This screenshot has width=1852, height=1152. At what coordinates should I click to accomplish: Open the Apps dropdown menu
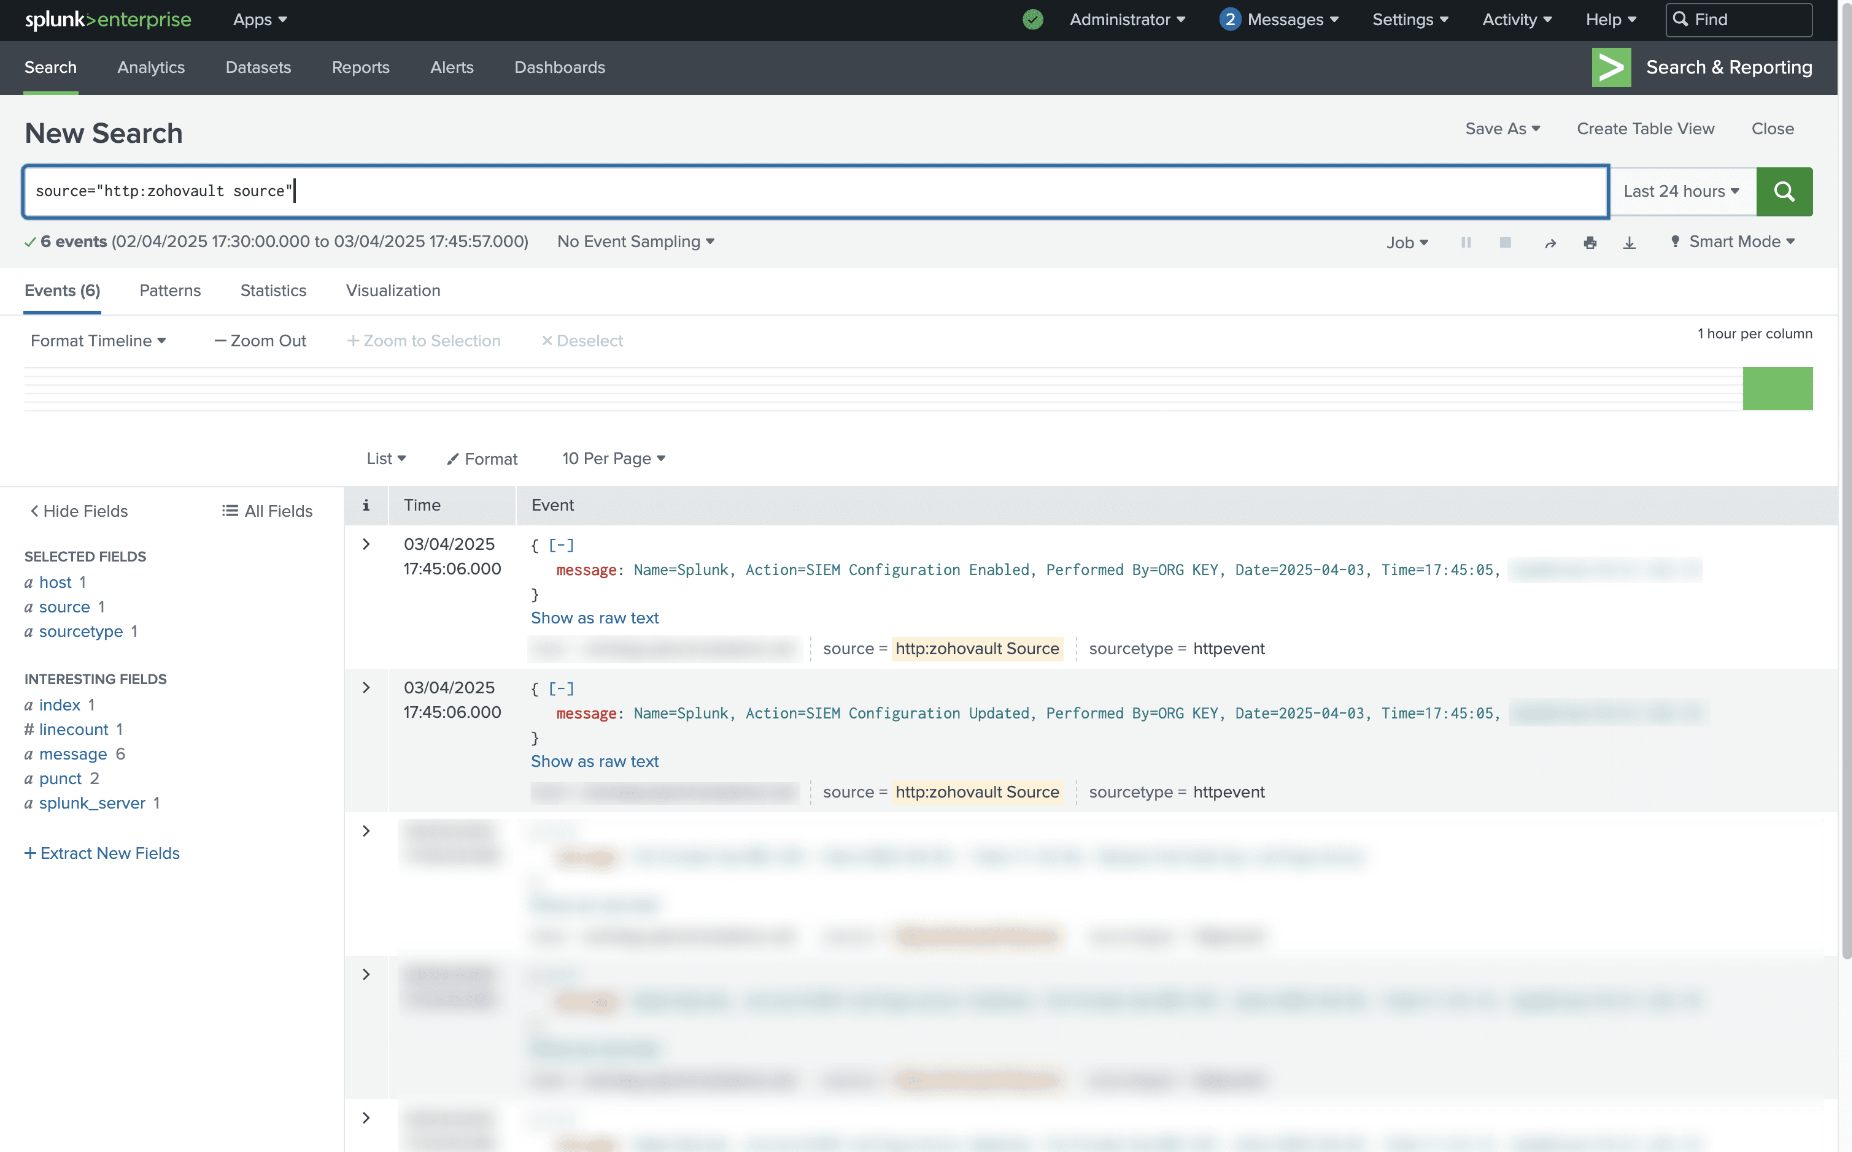coord(260,19)
